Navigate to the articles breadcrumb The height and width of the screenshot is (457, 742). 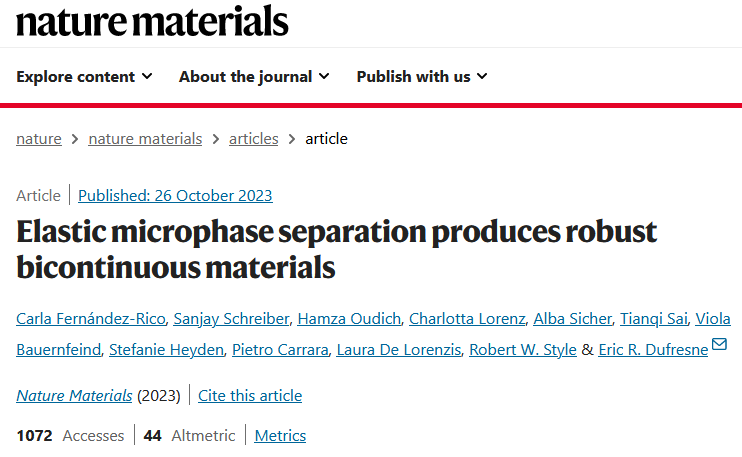coord(254,139)
